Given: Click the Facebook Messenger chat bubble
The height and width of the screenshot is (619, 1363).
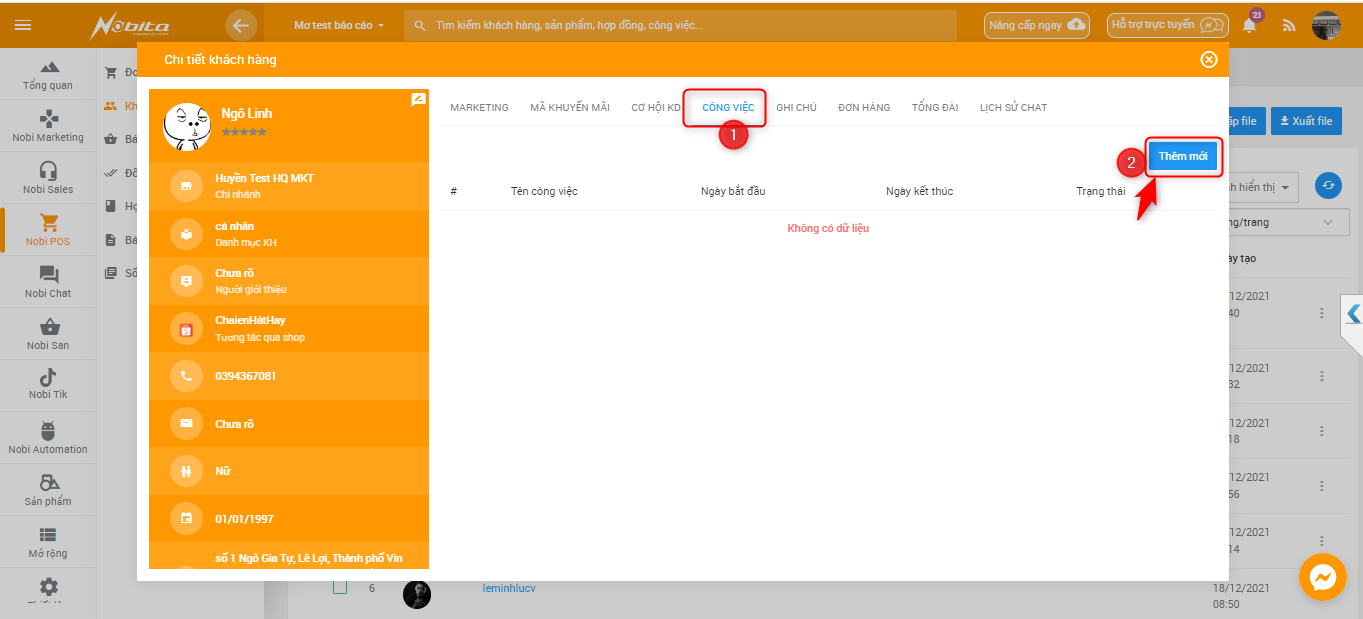Looking at the screenshot, I should (x=1322, y=577).
